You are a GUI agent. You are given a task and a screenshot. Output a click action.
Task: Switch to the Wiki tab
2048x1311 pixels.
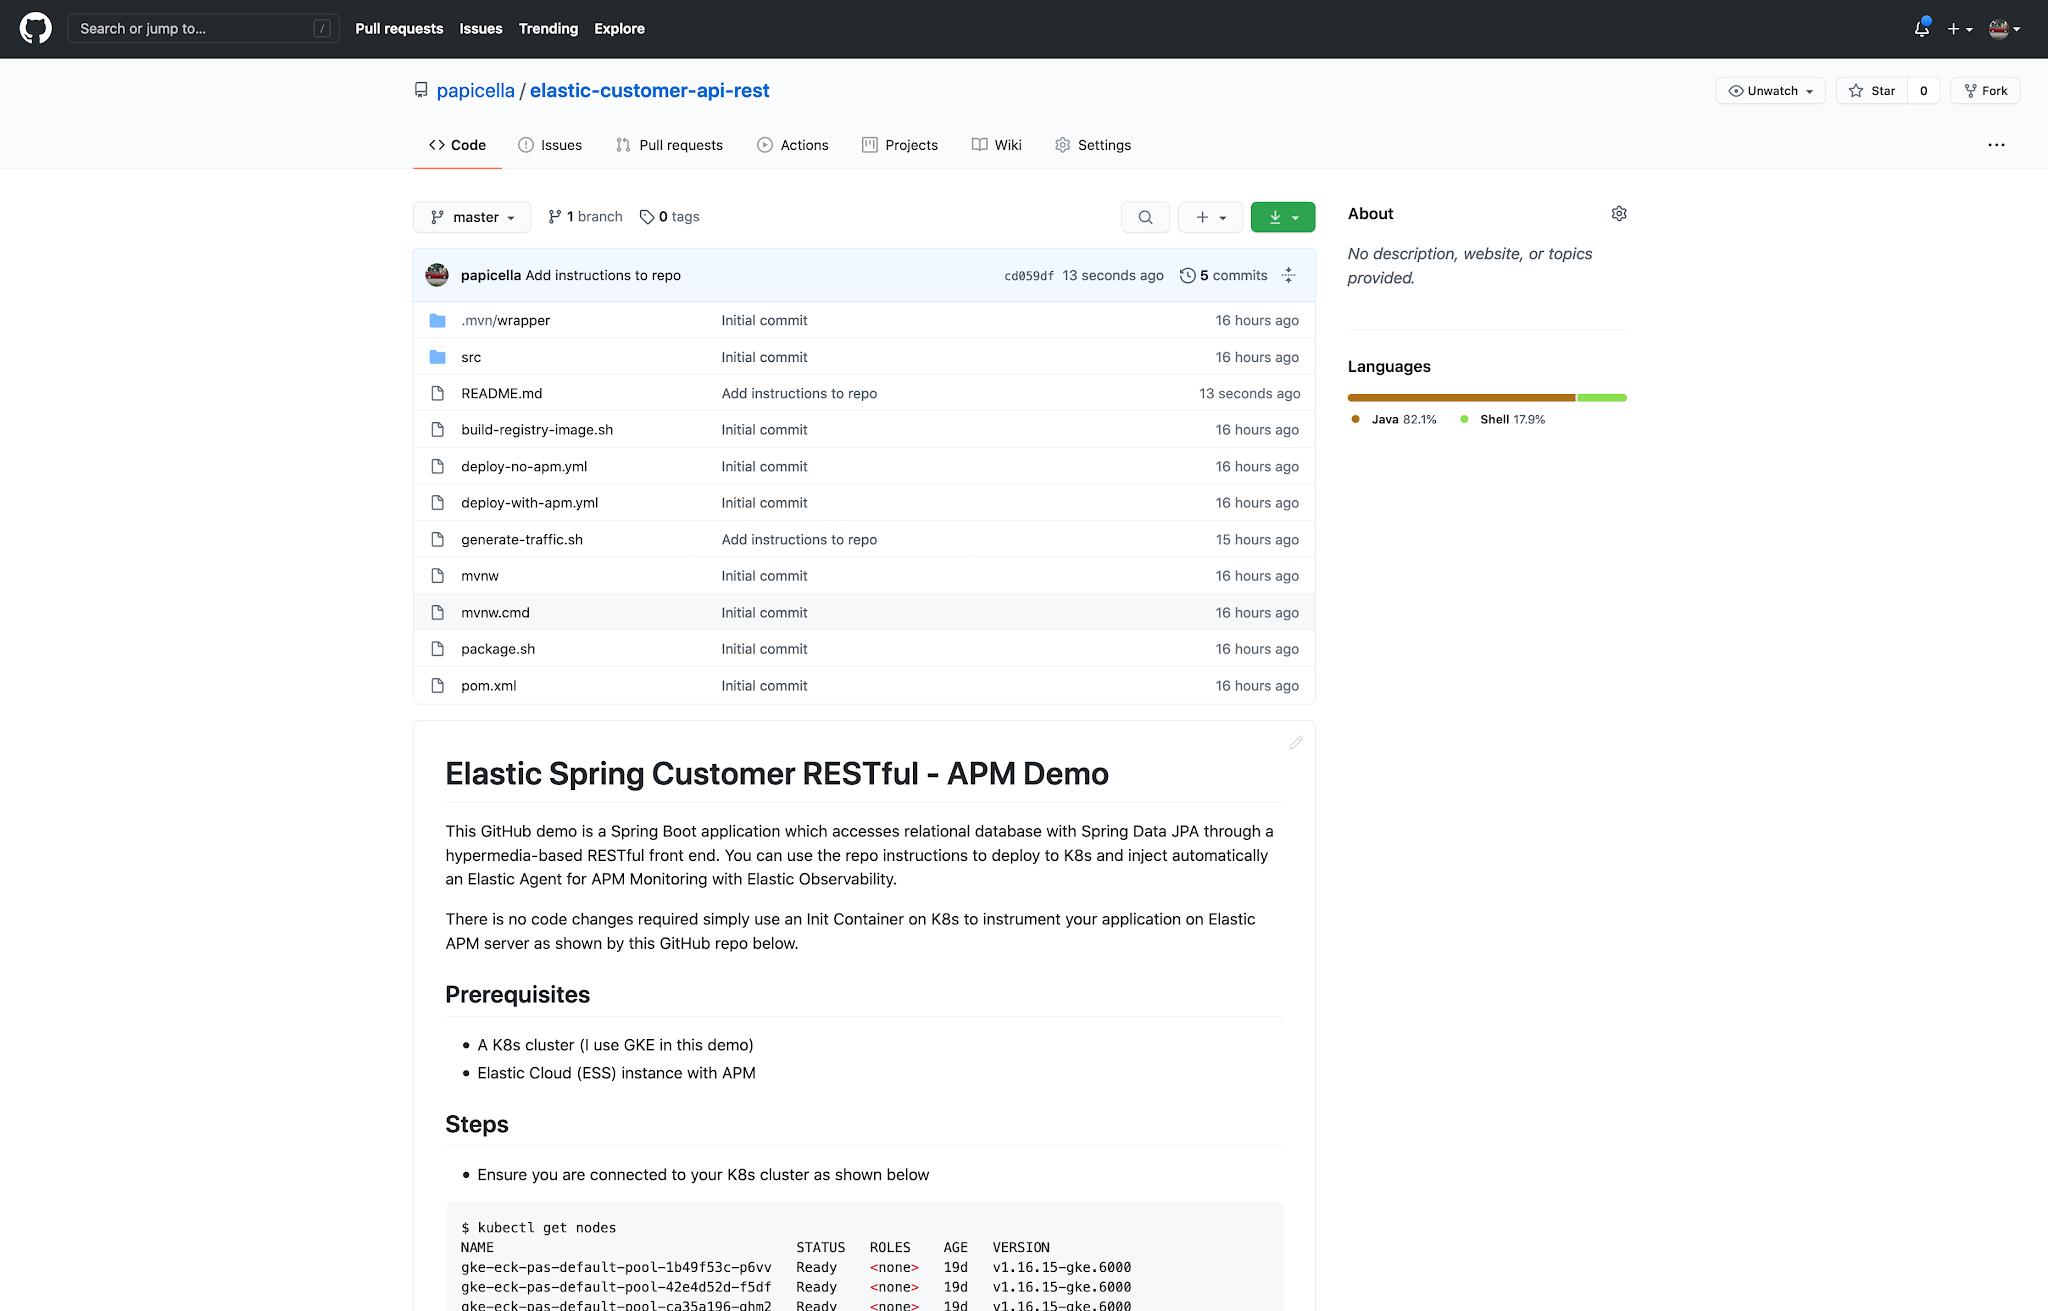tap(997, 145)
